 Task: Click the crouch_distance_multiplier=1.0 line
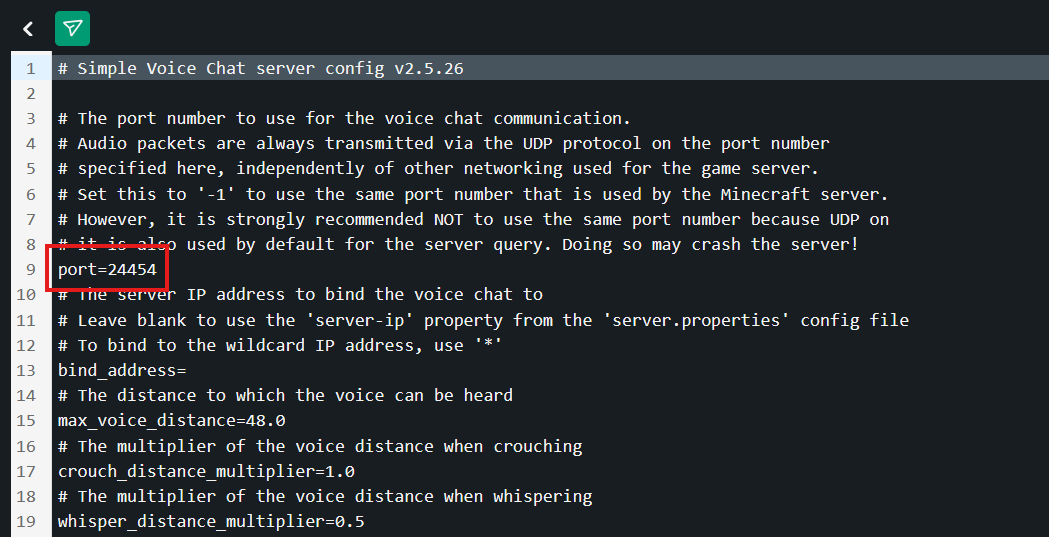pyautogui.click(x=206, y=471)
